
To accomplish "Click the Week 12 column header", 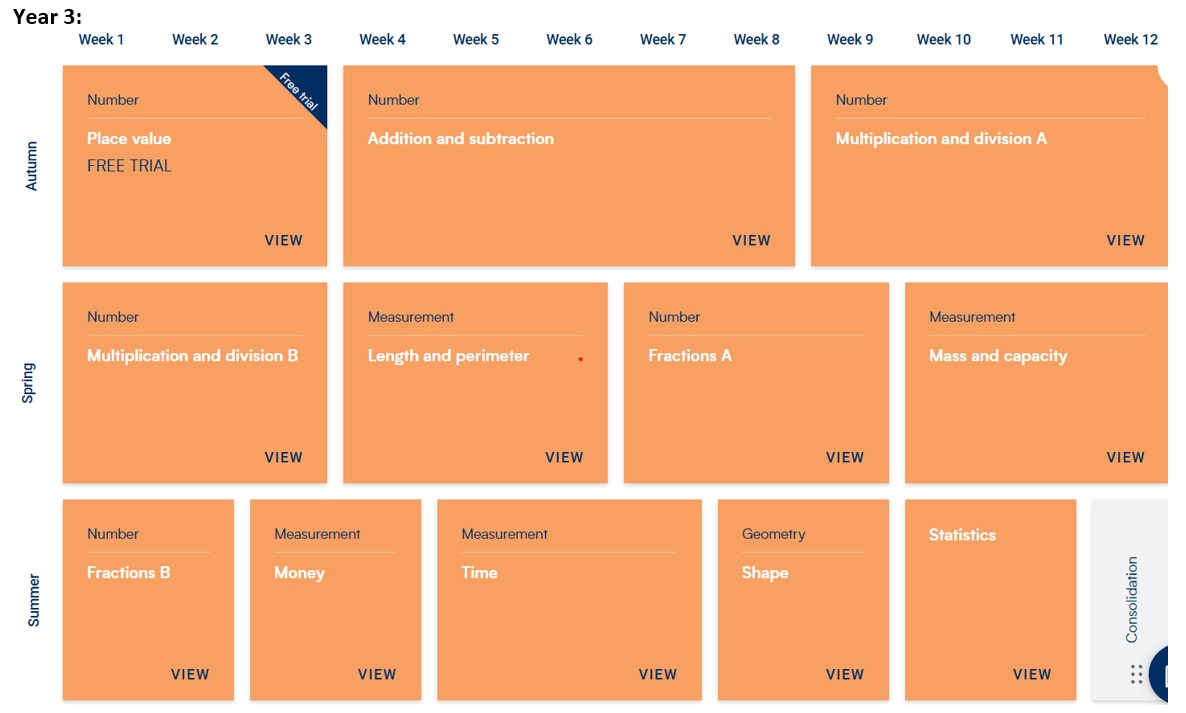I will pyautogui.click(x=1130, y=40).
